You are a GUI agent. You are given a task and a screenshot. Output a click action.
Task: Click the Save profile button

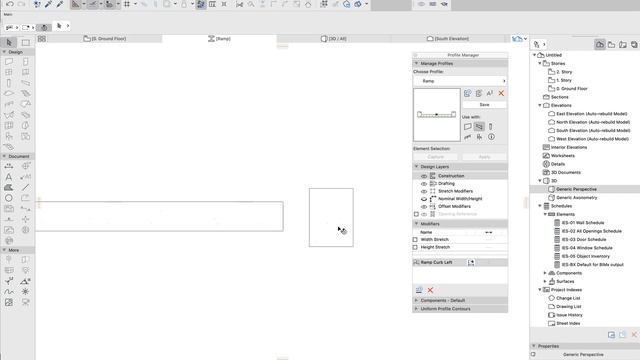[x=484, y=105]
